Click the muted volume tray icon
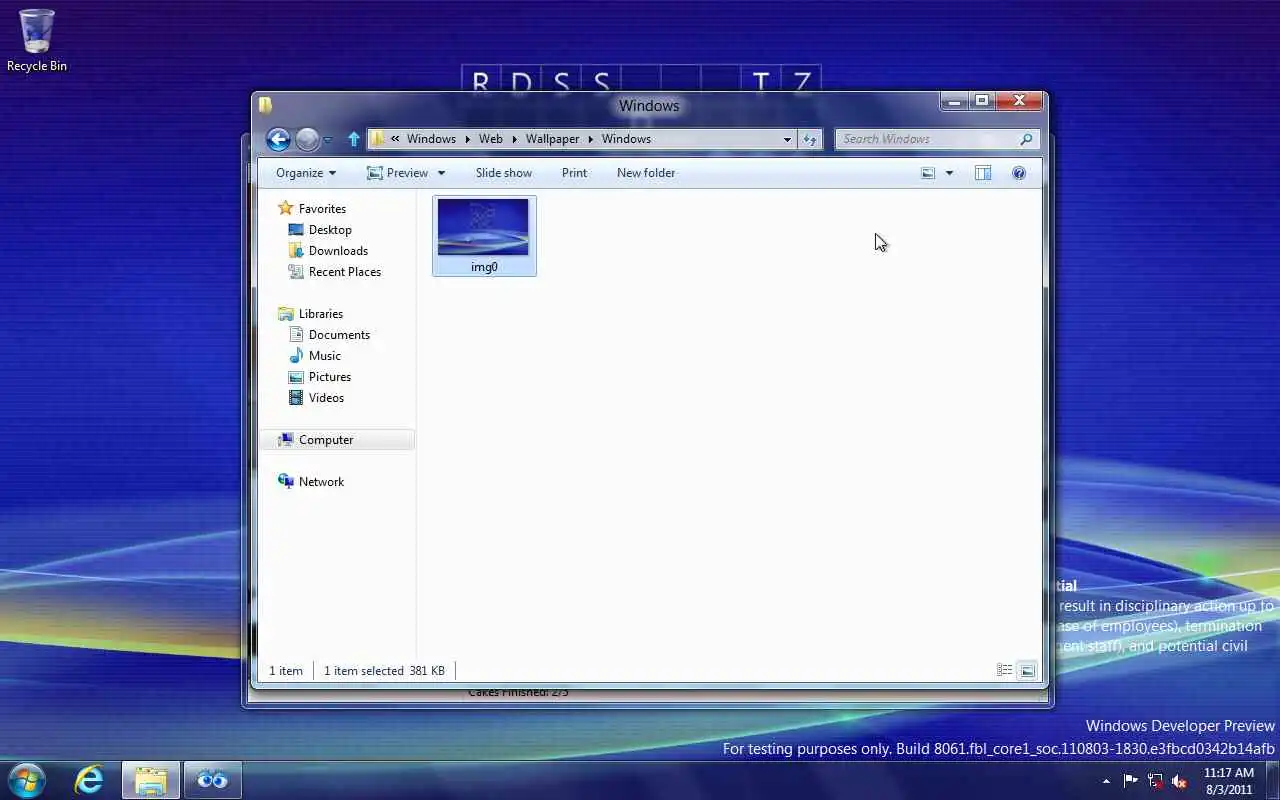 pyautogui.click(x=1179, y=781)
